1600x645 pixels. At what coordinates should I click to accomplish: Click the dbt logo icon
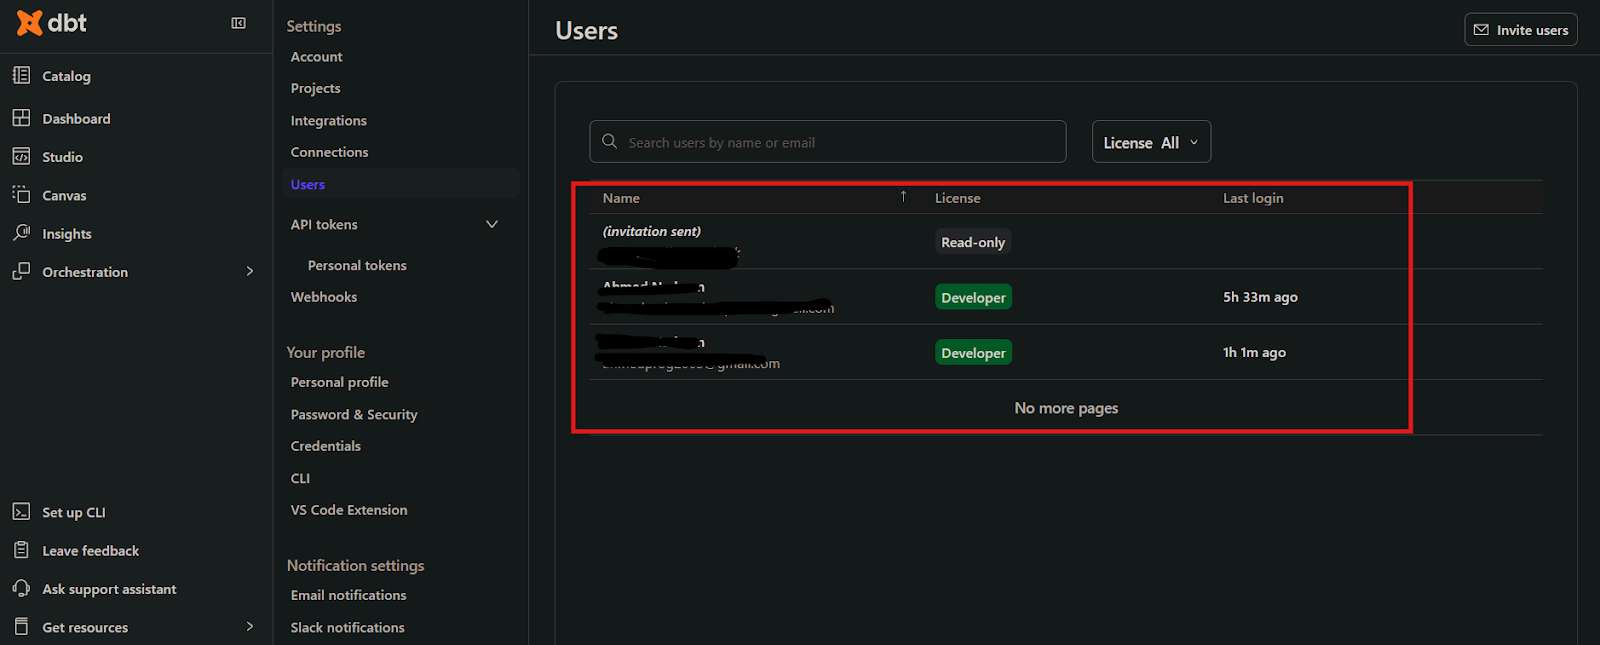(30, 23)
